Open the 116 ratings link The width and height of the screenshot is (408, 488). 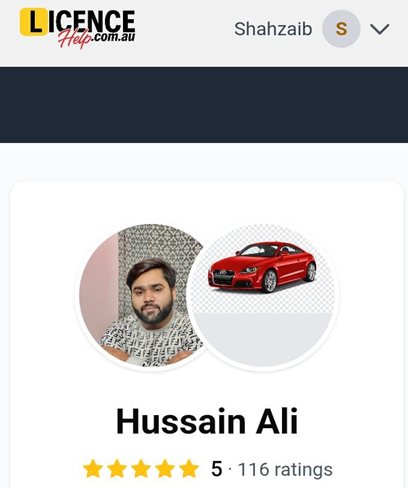pos(285,469)
